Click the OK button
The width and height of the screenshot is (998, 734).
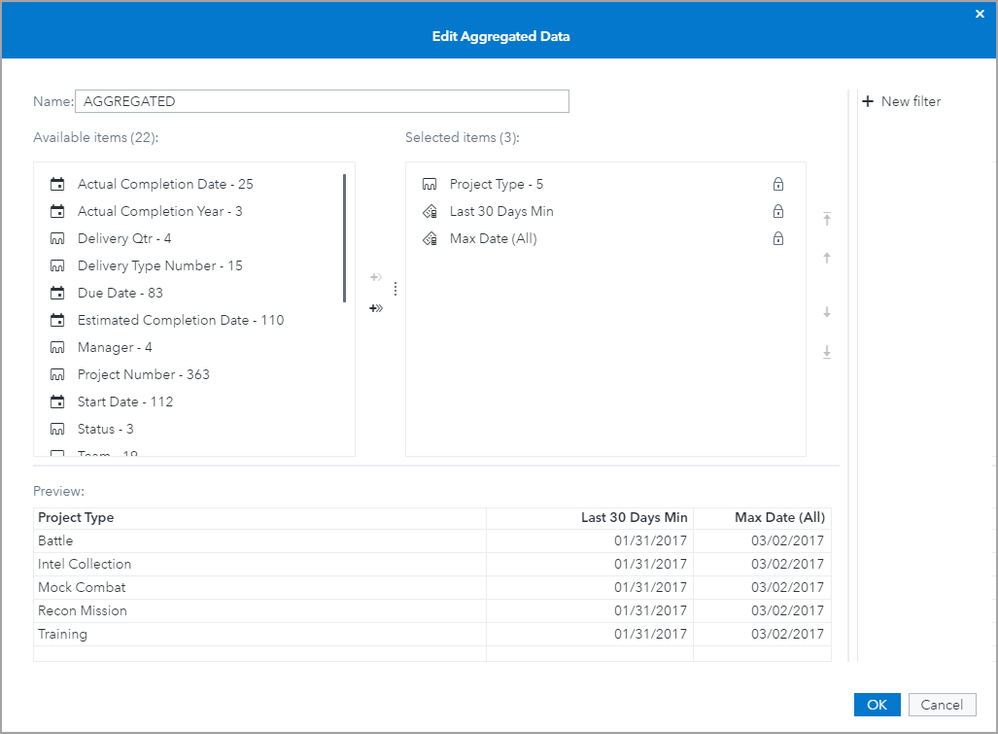click(877, 704)
